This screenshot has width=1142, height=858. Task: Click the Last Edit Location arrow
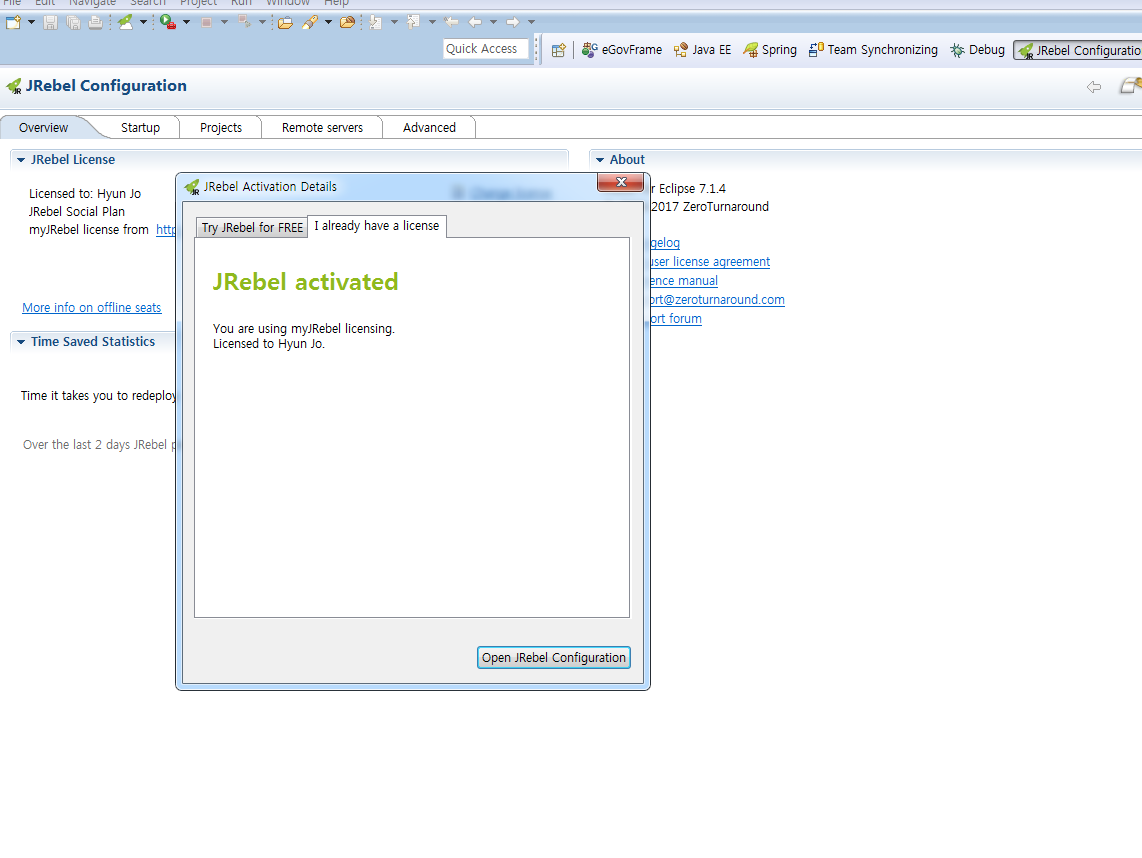pos(452,23)
